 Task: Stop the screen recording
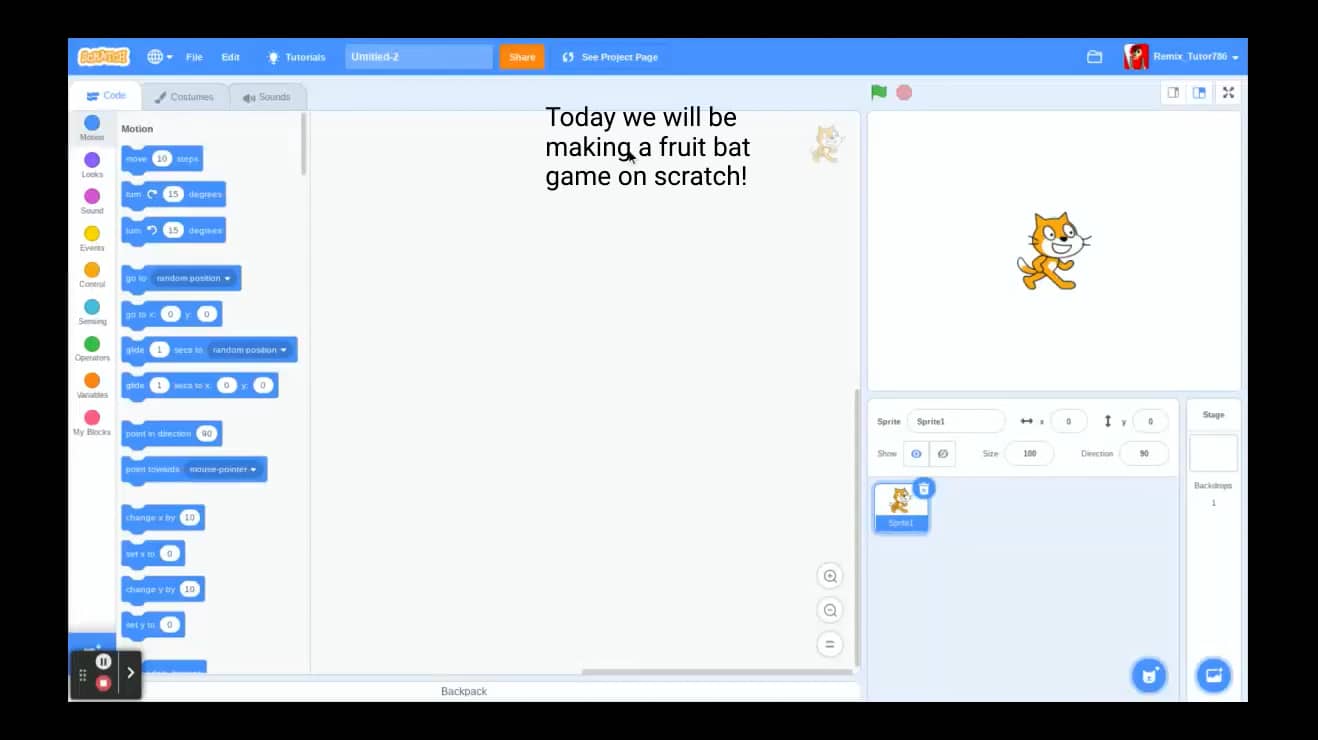coord(103,683)
